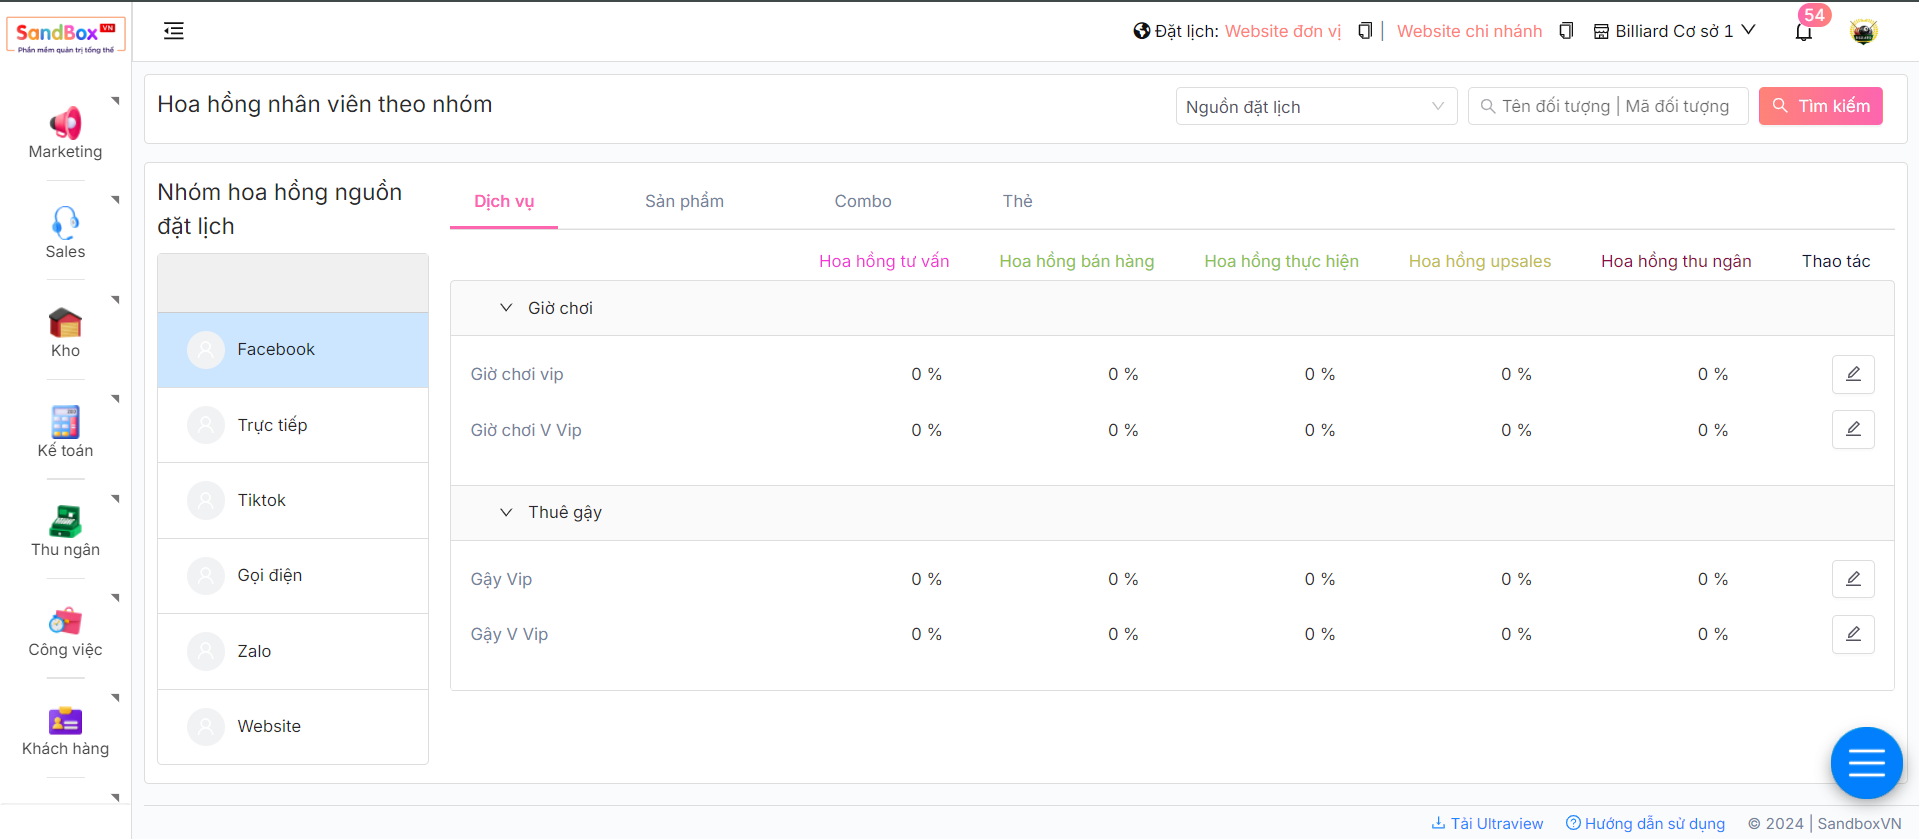Copy the Website đơn vị link
The height and width of the screenshot is (839, 1919).
pos(1364,31)
